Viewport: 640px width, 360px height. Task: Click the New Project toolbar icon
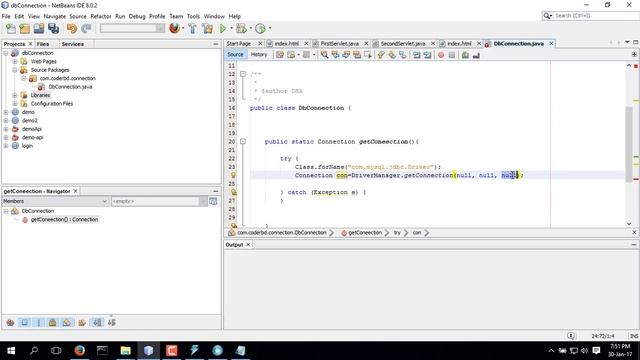(24, 29)
